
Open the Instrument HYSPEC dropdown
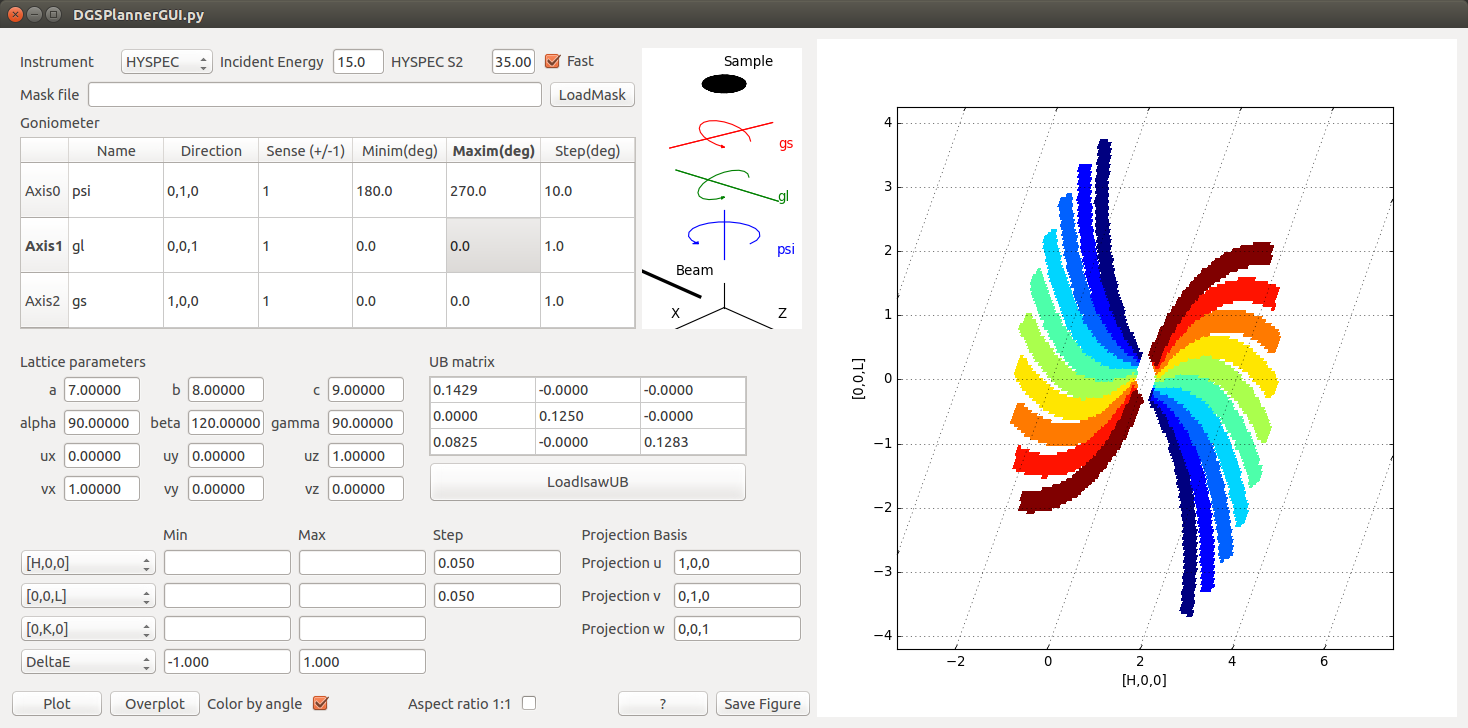(167, 62)
